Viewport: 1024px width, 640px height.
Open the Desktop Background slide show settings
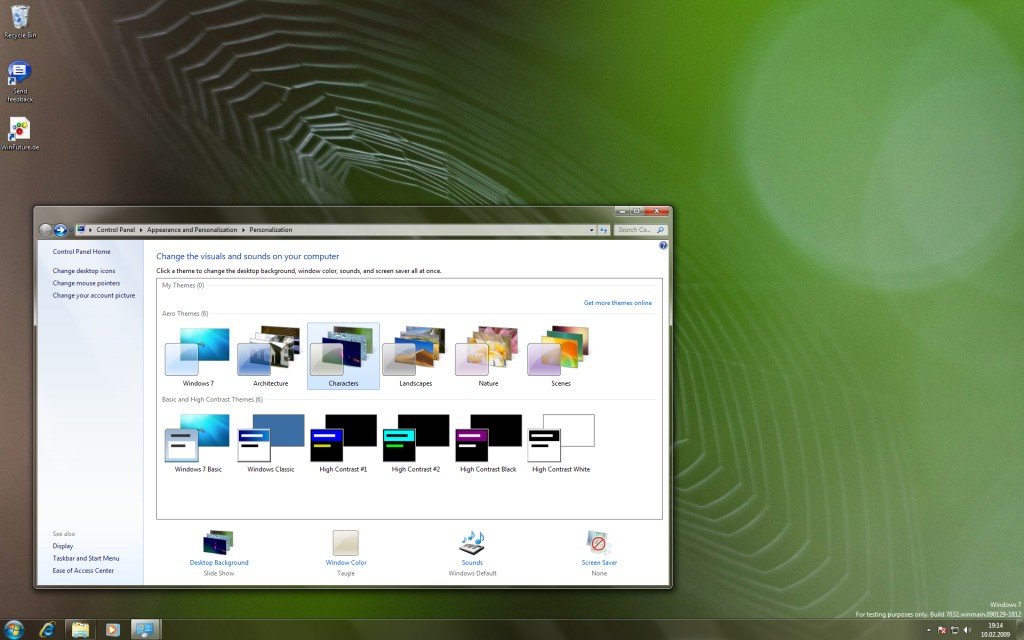218,543
